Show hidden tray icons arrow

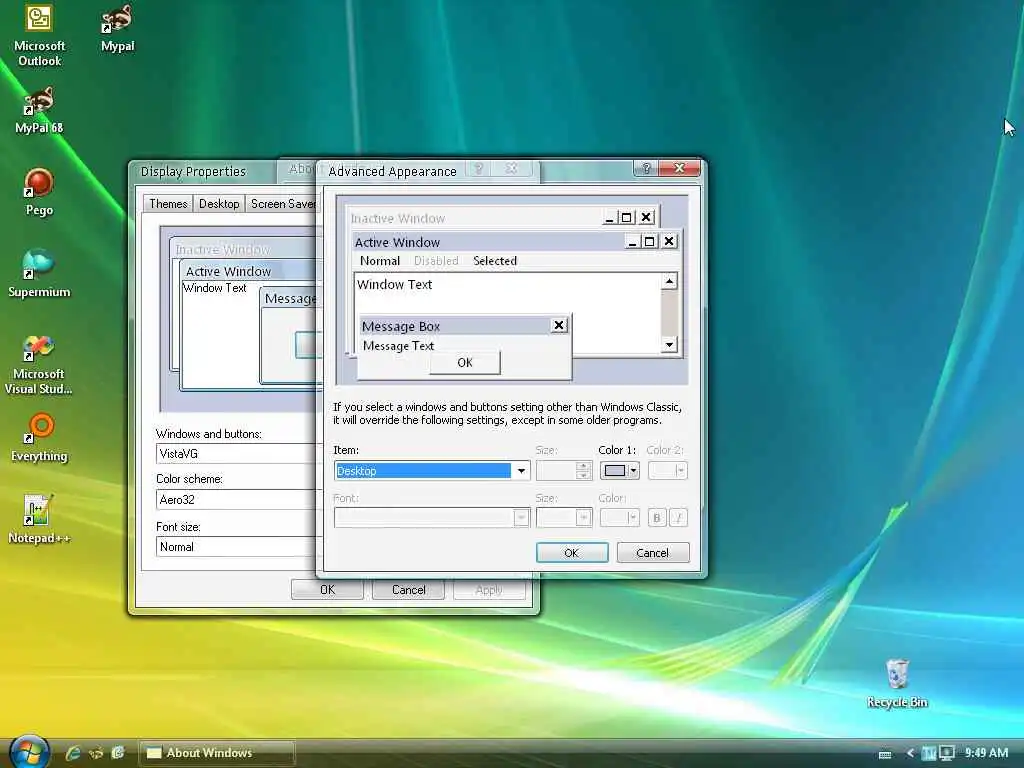pyautogui.click(x=910, y=753)
